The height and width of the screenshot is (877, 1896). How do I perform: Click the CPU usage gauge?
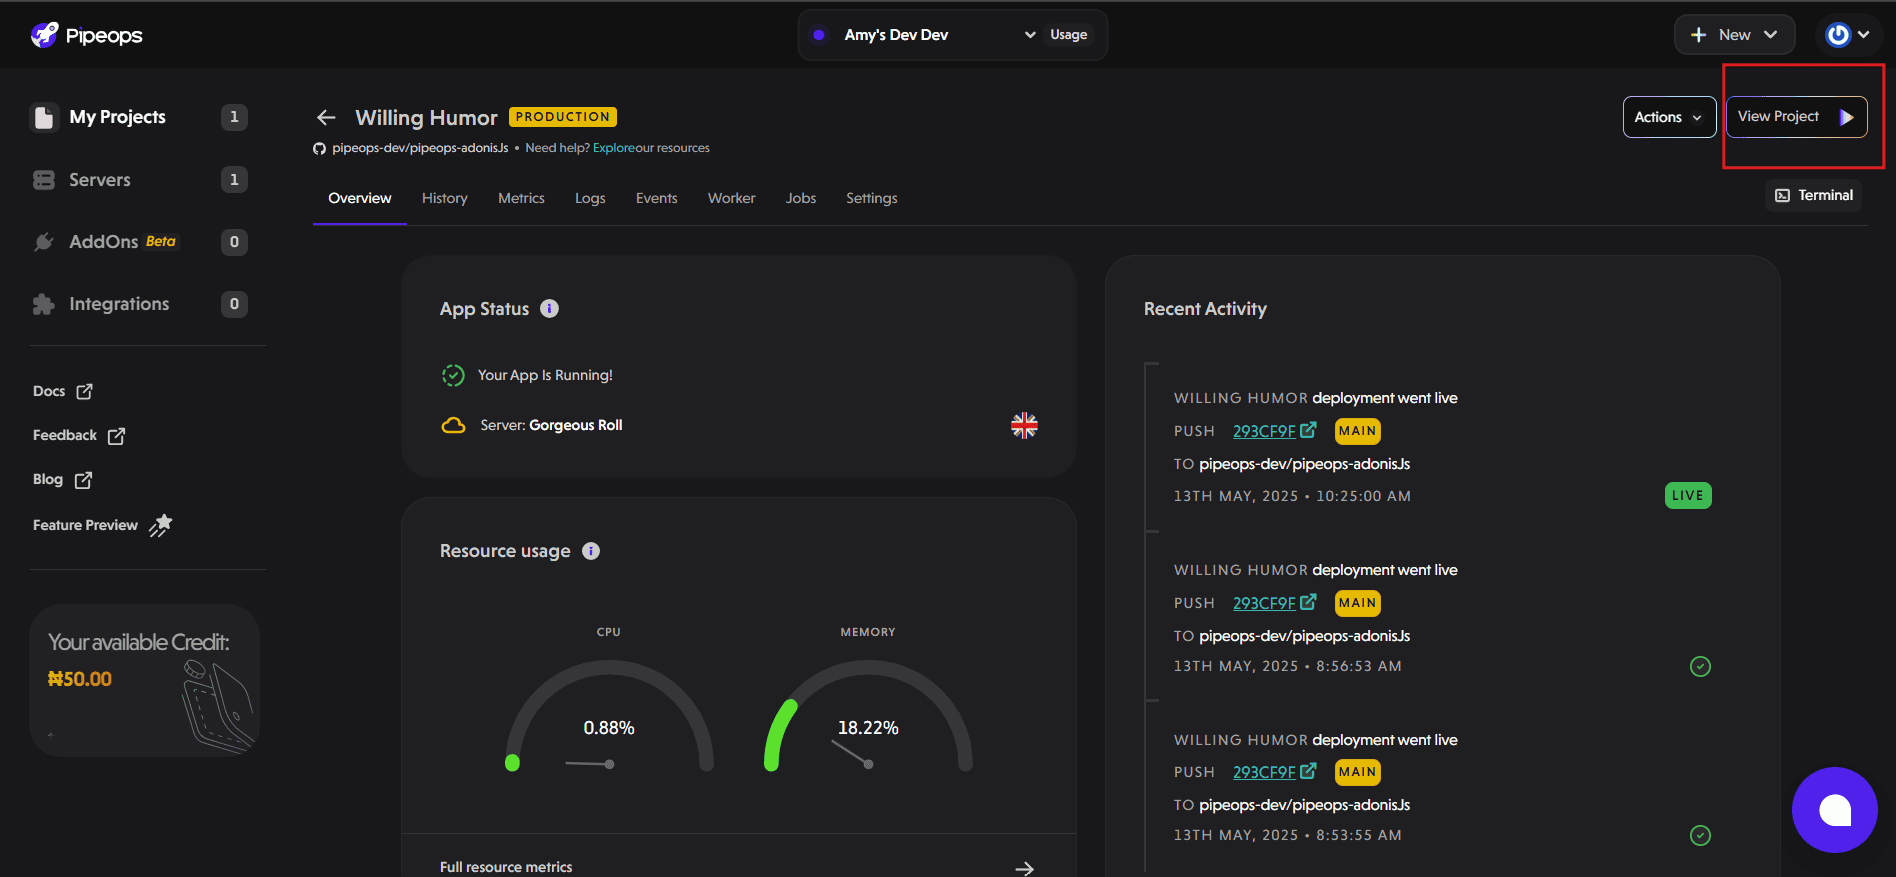(x=609, y=716)
